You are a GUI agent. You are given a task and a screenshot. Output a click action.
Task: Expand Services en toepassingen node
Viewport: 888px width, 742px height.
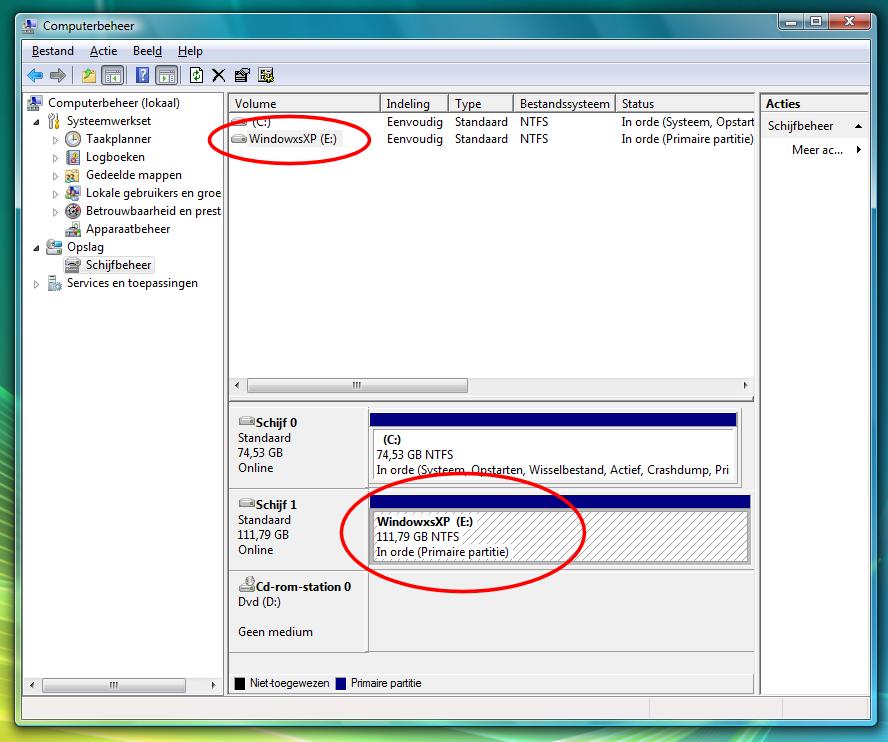[38, 284]
